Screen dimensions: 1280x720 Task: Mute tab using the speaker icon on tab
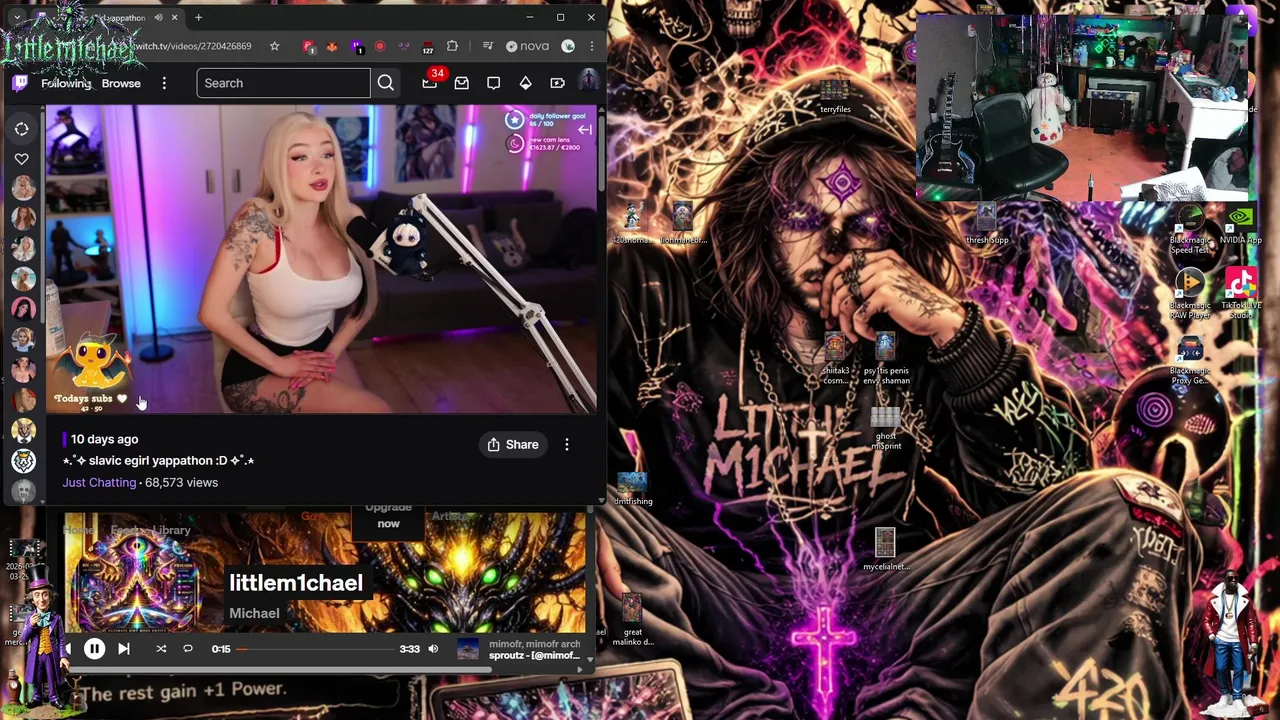pyautogui.click(x=158, y=17)
